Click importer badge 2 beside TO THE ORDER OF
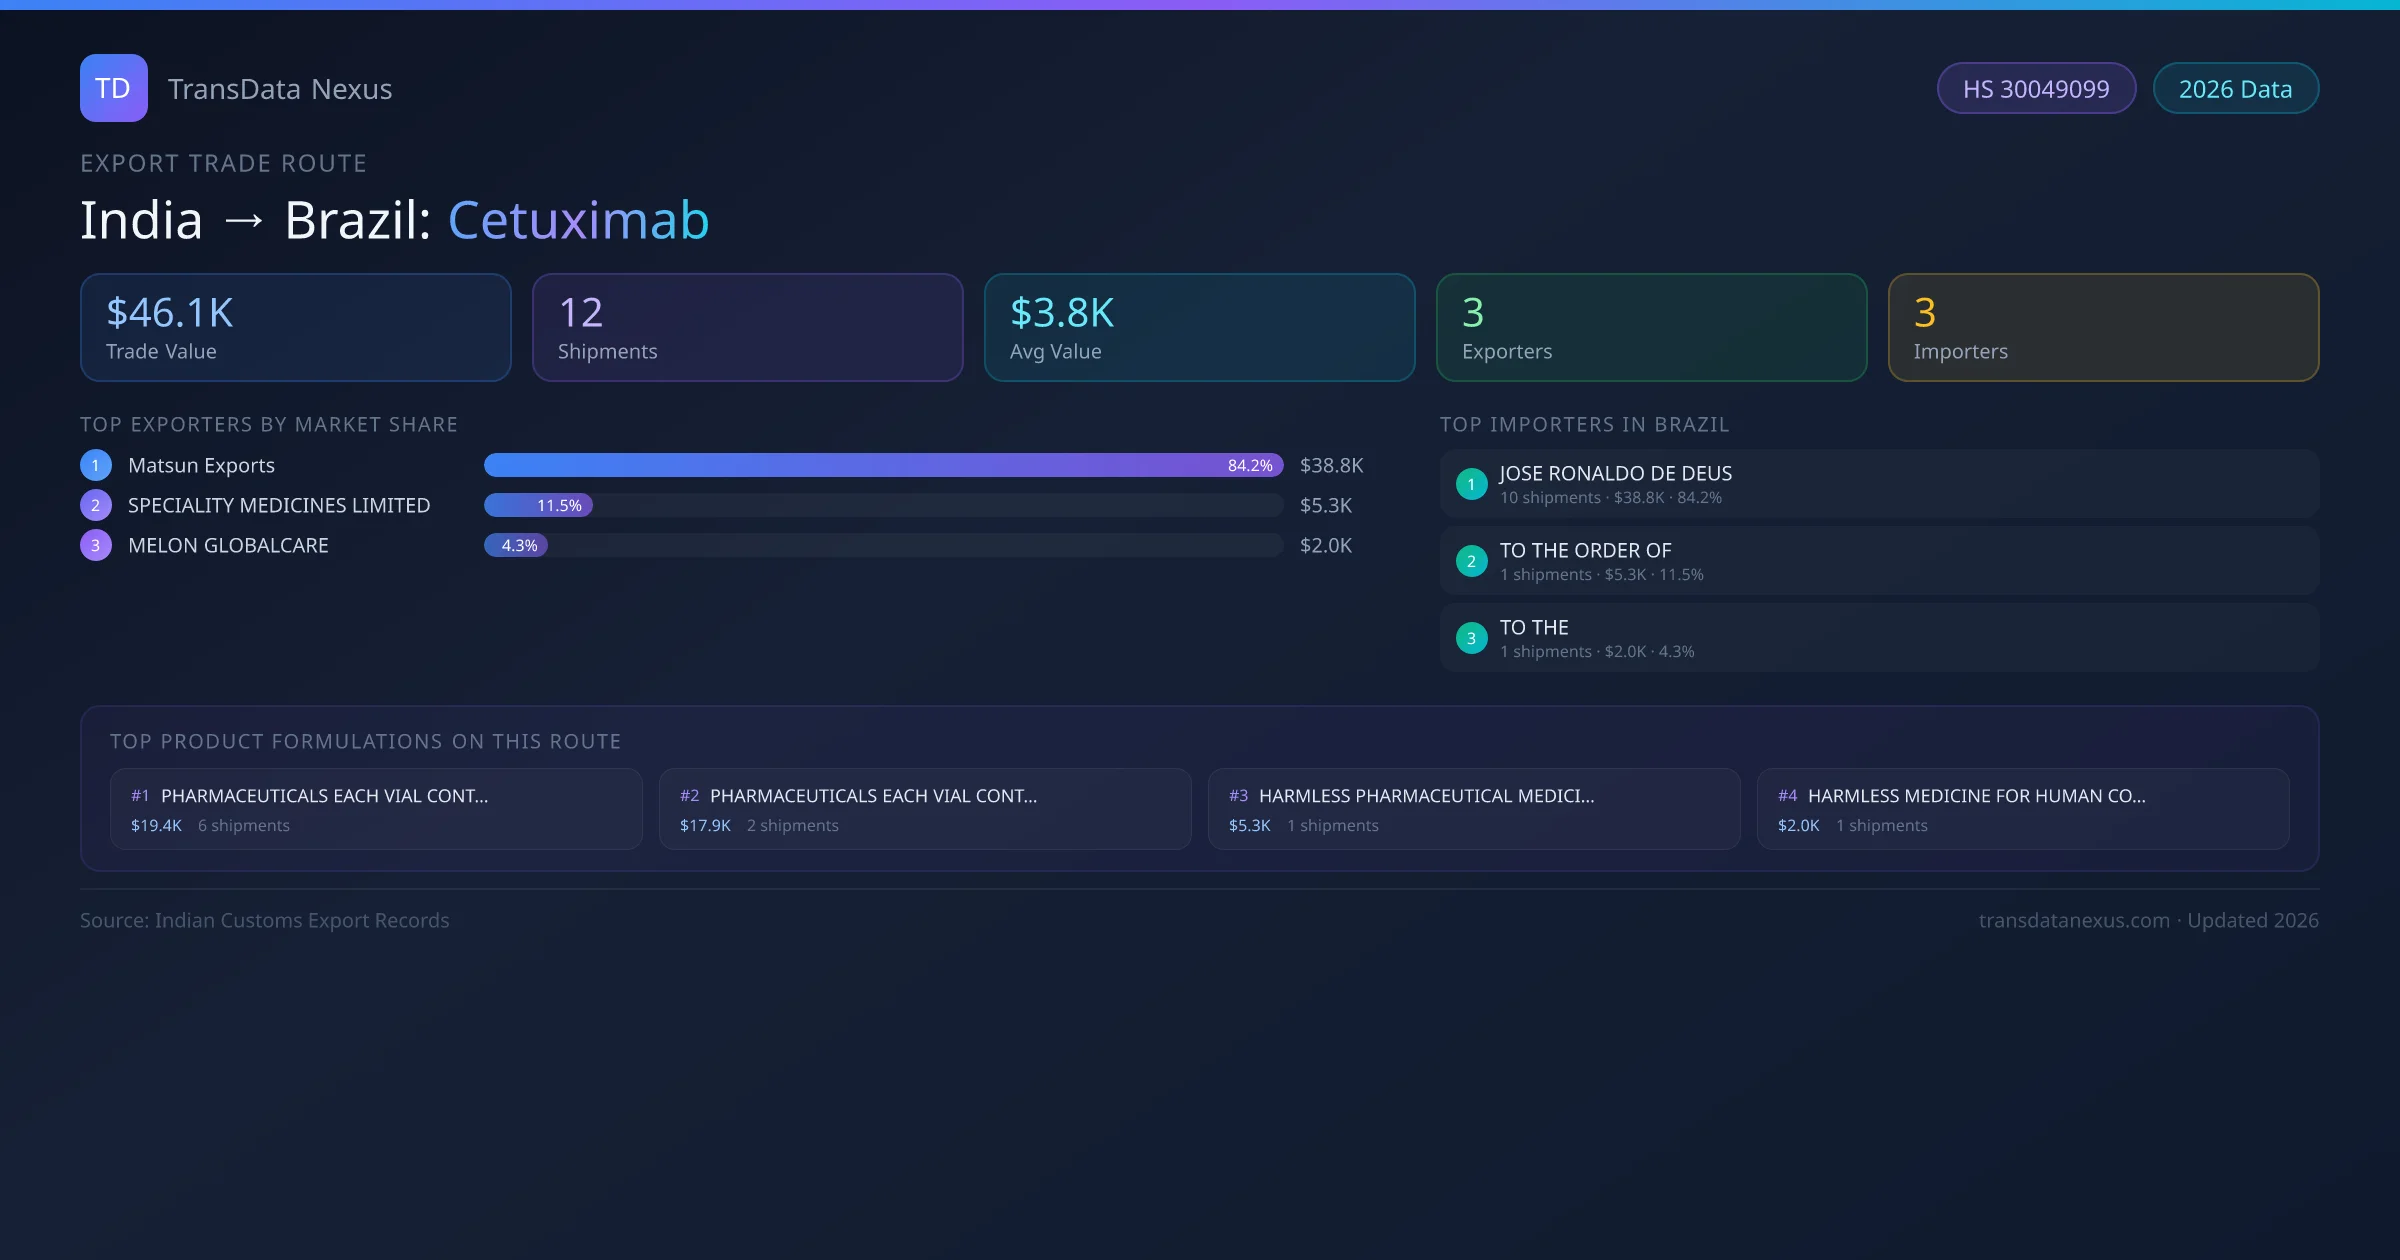 click(1471, 561)
